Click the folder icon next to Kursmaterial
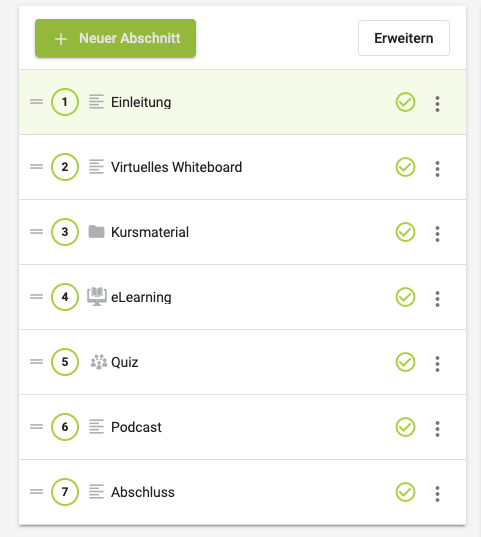Screen dimensions: 481x537 [x=96, y=232]
